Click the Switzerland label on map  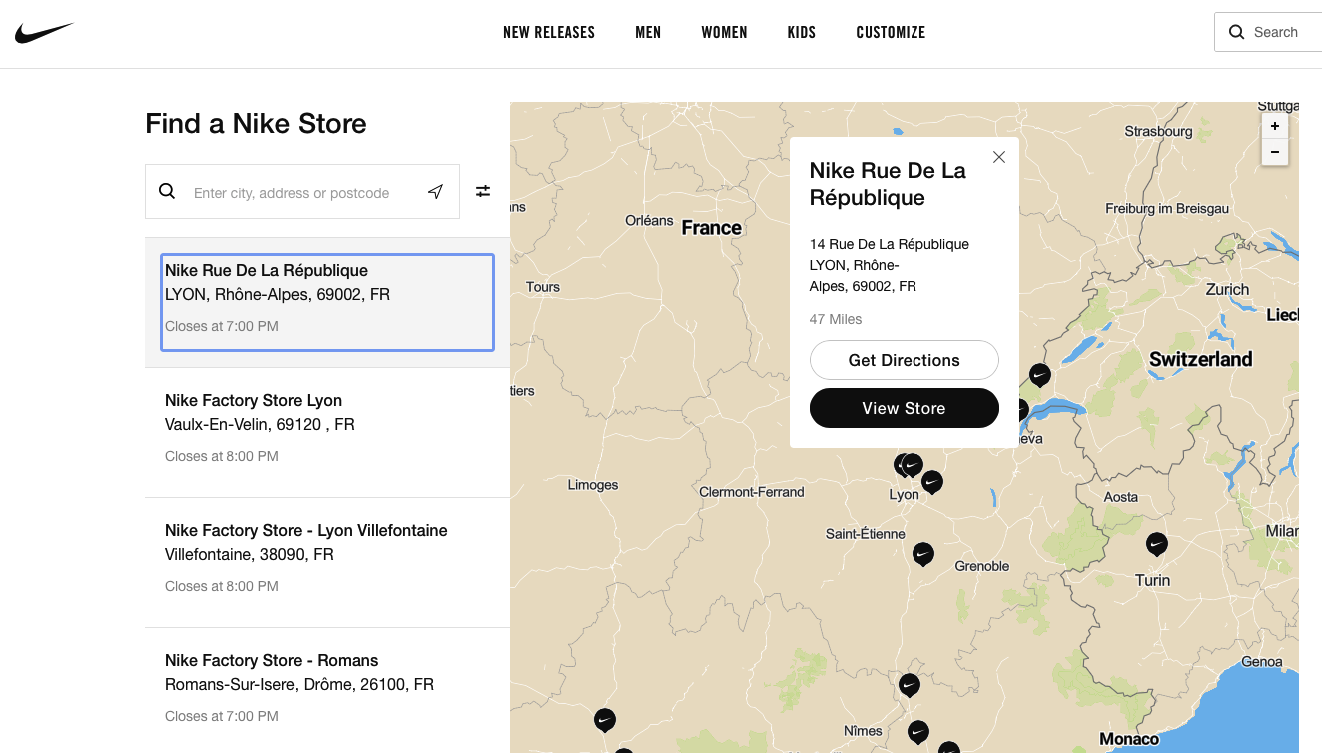click(x=1200, y=359)
